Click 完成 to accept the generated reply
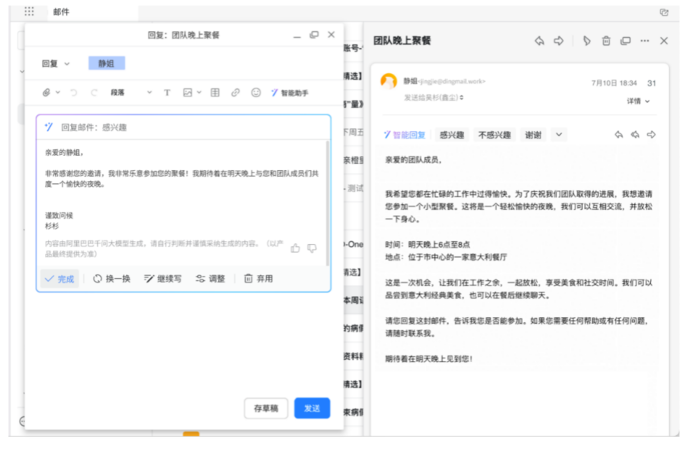The height and width of the screenshot is (459, 699). click(x=59, y=278)
